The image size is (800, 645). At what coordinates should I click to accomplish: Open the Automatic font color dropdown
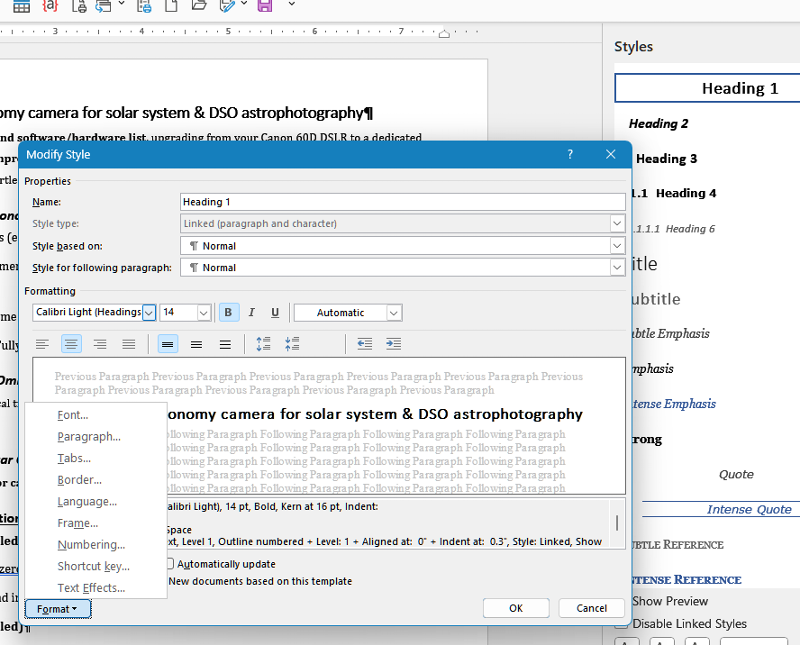(393, 312)
